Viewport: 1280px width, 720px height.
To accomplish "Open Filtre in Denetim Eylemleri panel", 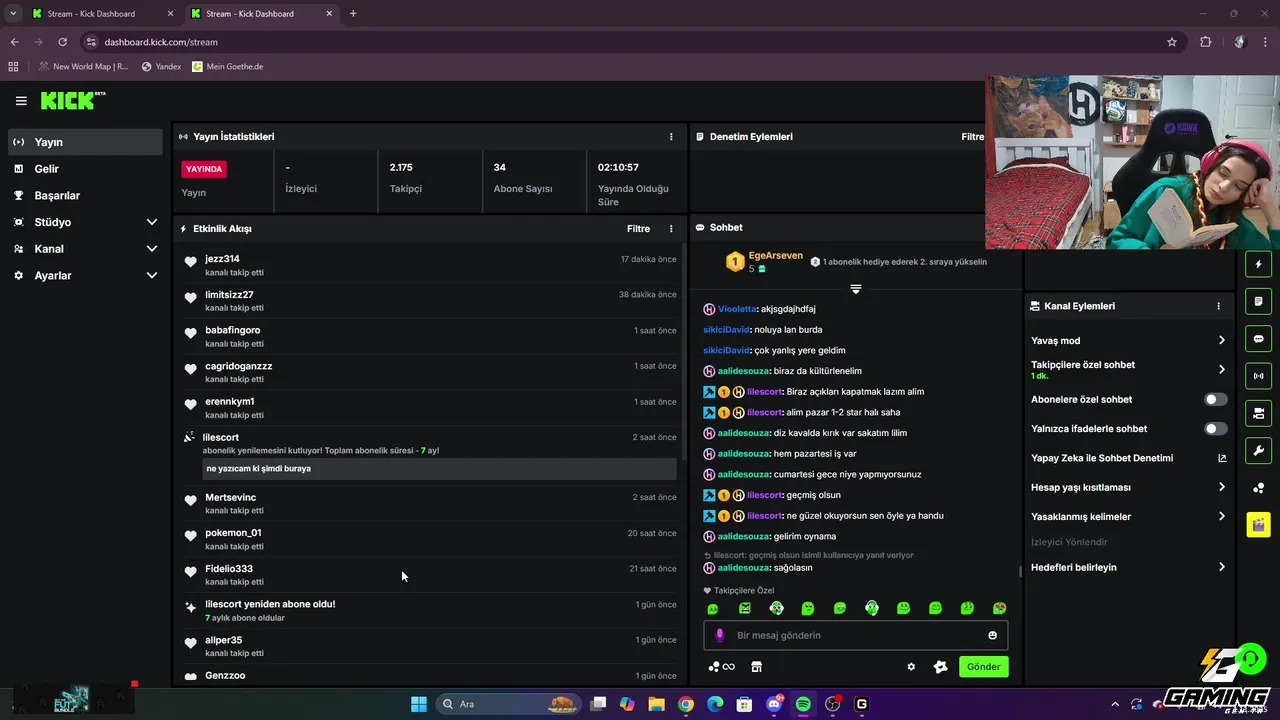I will pyautogui.click(x=972, y=137).
